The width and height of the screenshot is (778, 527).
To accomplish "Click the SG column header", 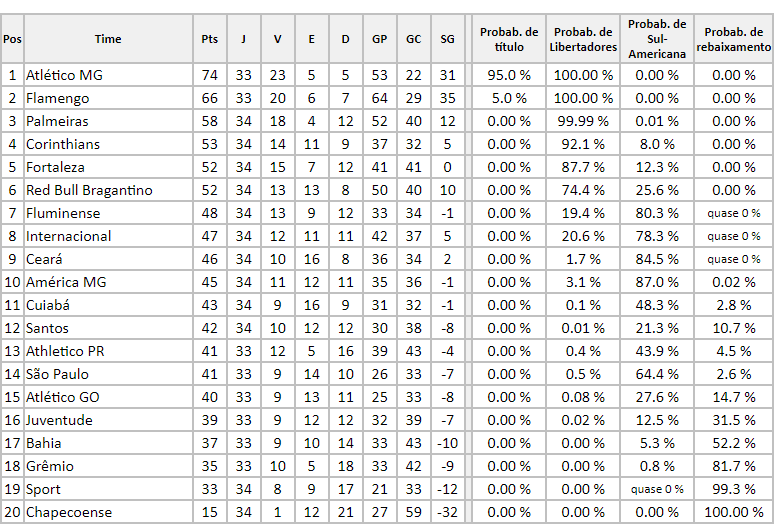I will point(447,39).
